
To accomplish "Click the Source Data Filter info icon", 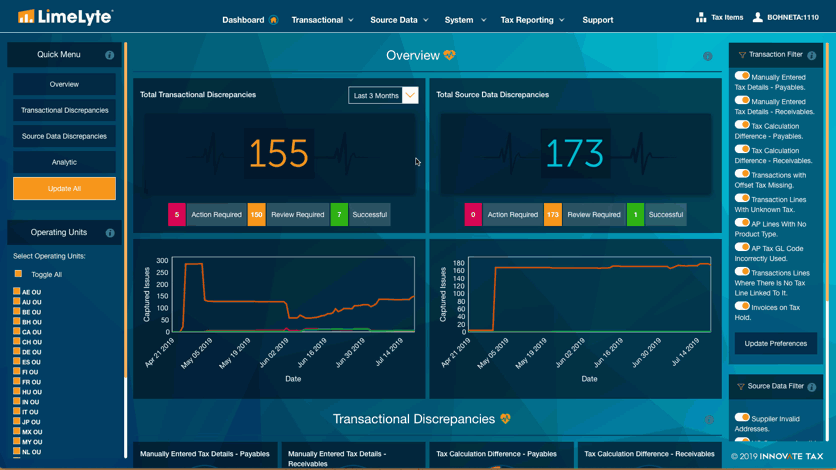I will click(811, 387).
